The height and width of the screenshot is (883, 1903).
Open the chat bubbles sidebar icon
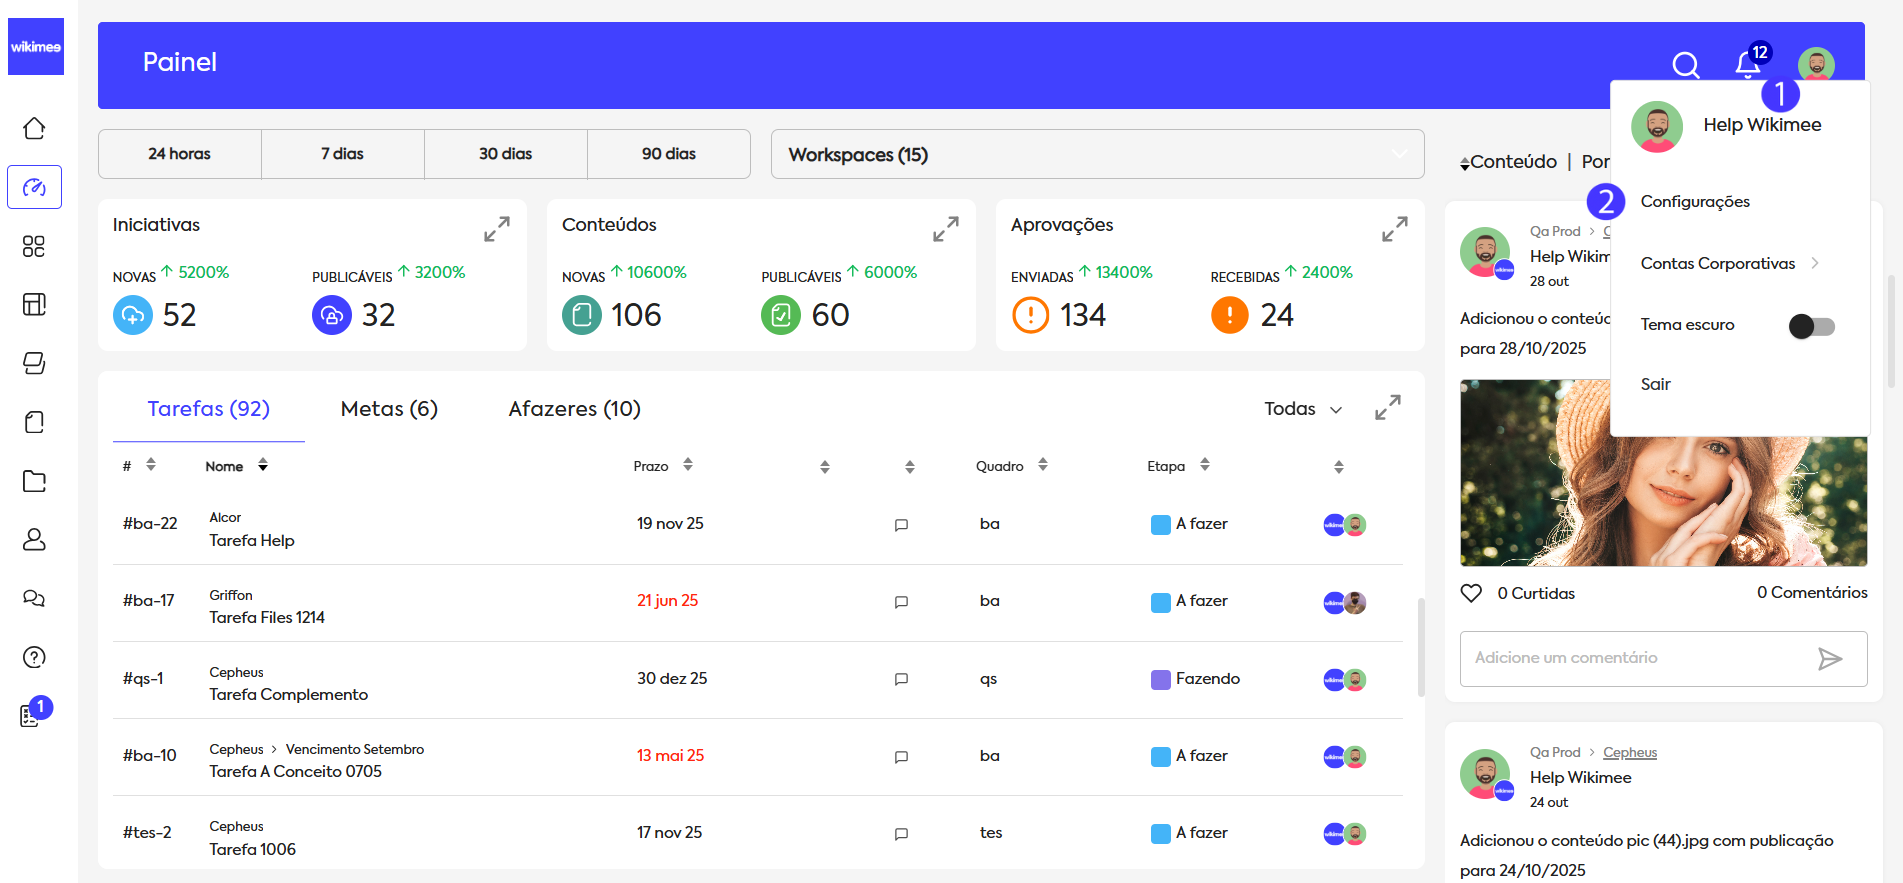(34, 598)
